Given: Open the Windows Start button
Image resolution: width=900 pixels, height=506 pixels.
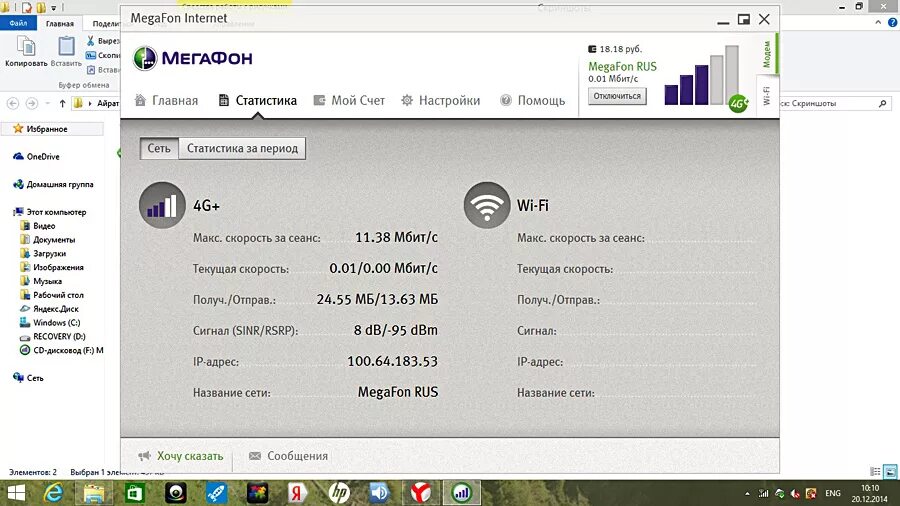Looking at the screenshot, I should [x=16, y=493].
